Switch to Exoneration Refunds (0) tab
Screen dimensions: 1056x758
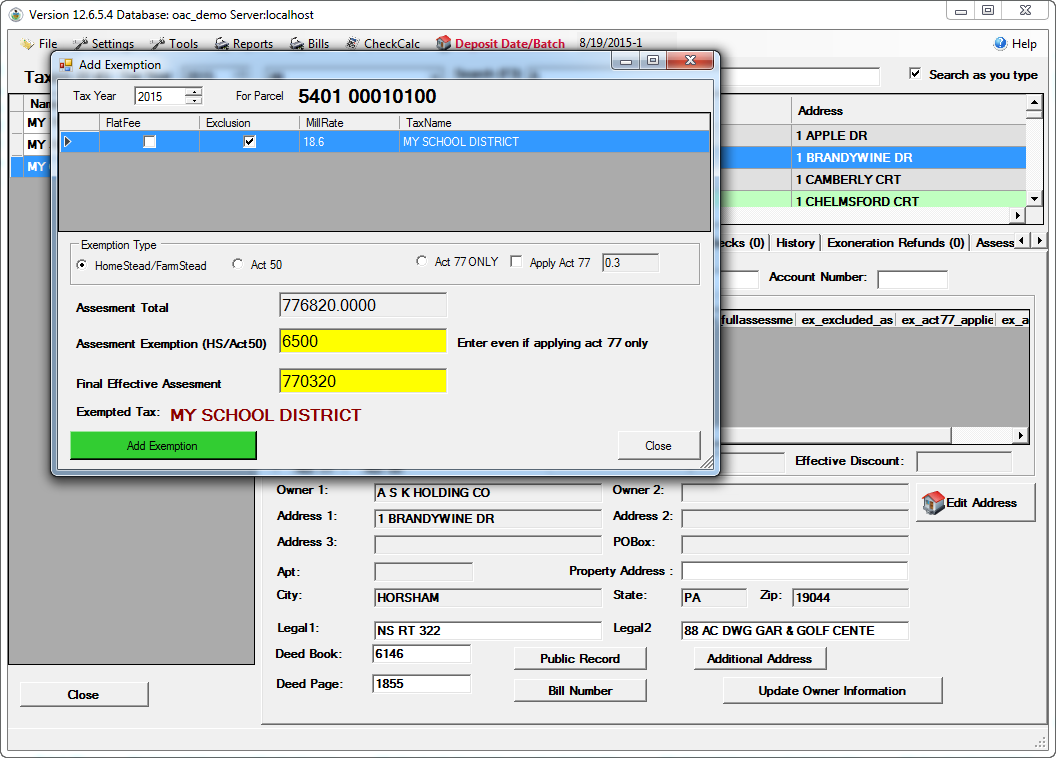[895, 243]
